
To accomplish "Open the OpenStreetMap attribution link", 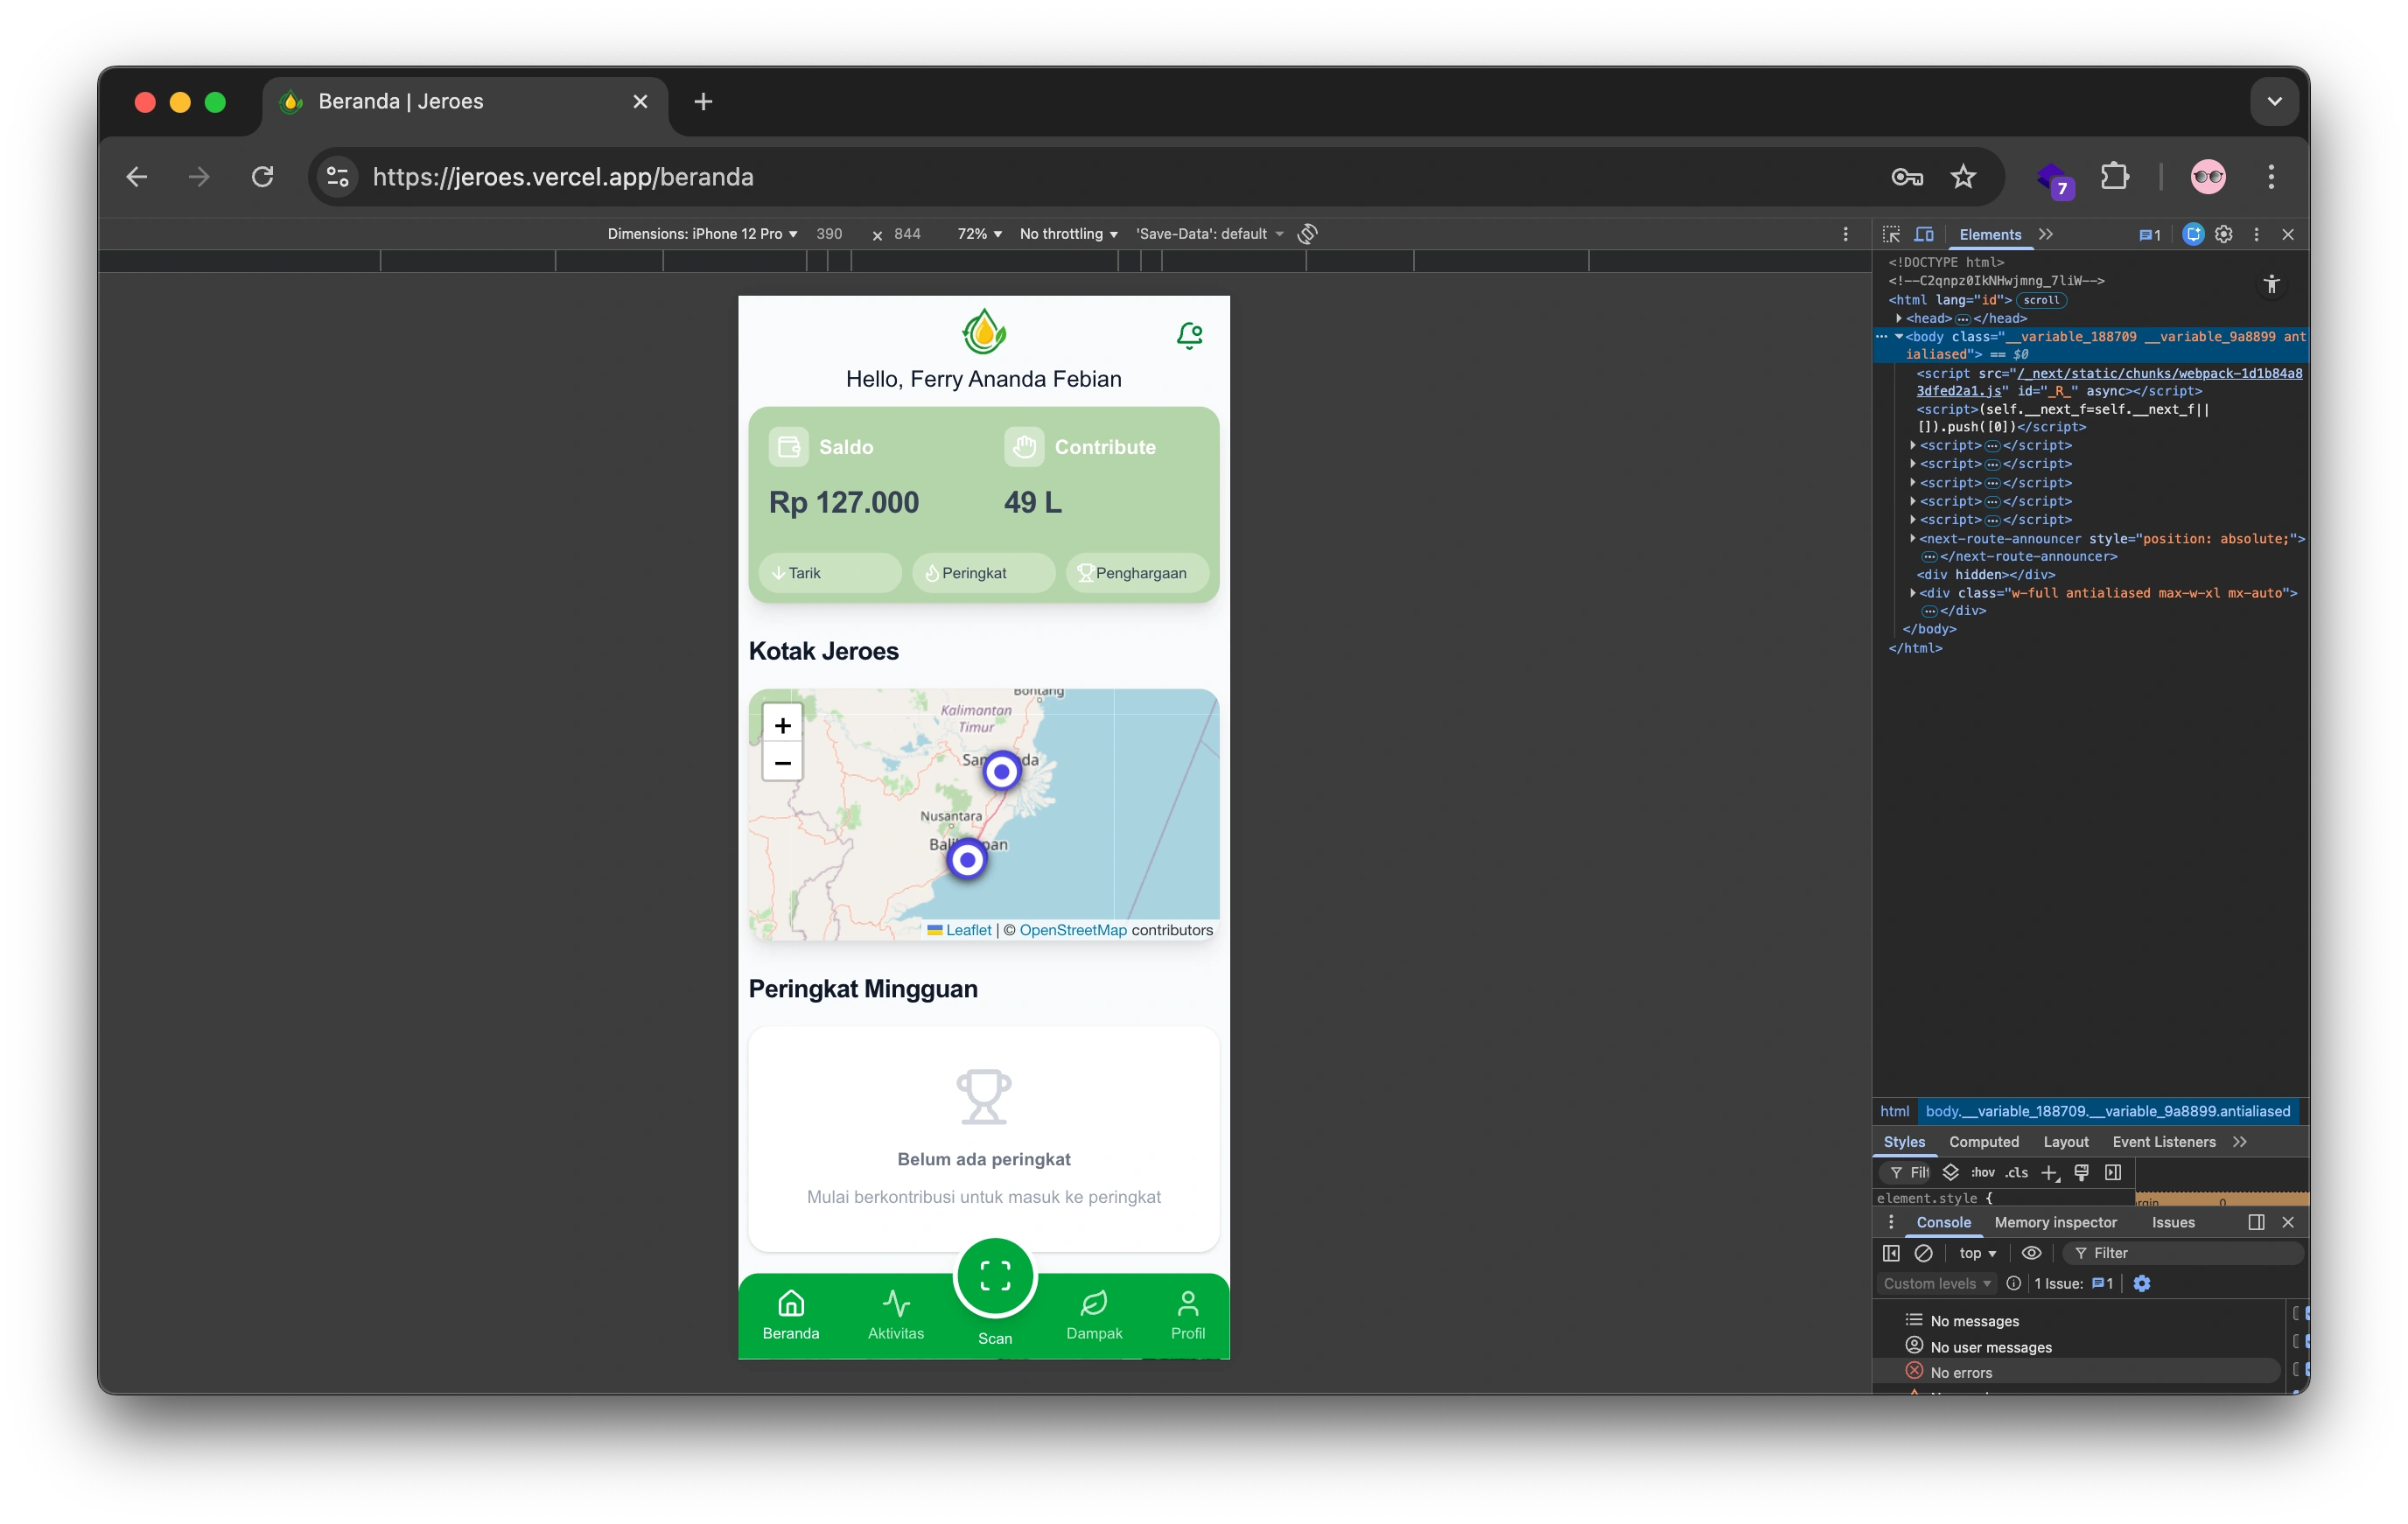I will coord(1072,930).
